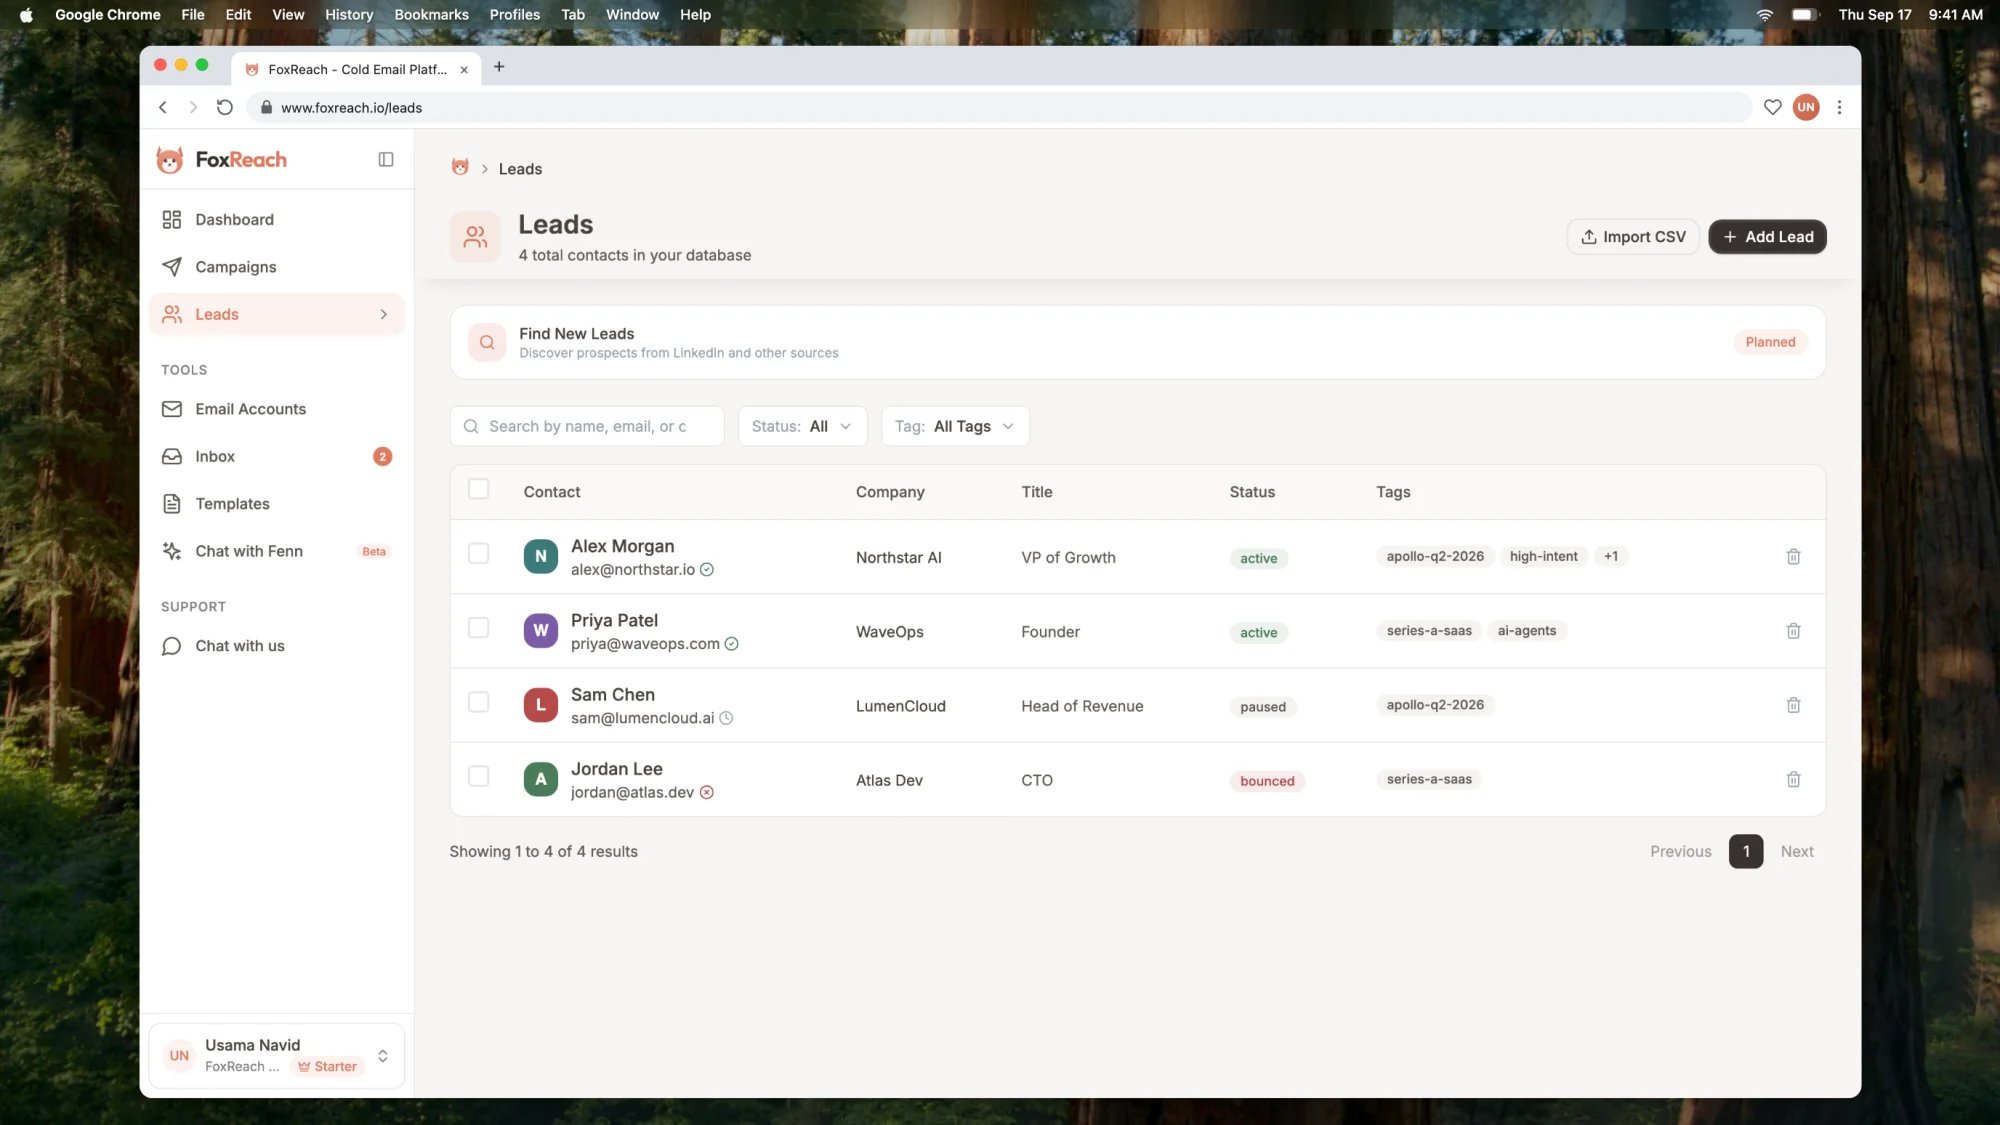
Task: Click the paused status badge for Sam Chen
Action: pos(1263,707)
